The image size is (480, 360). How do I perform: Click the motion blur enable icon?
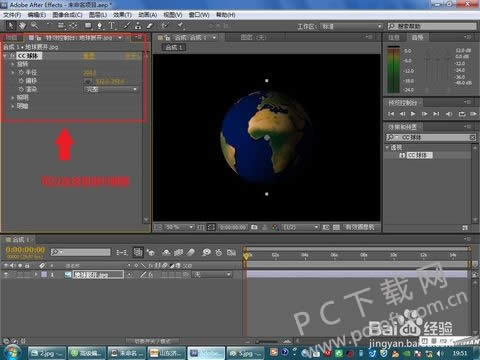coord(191,253)
